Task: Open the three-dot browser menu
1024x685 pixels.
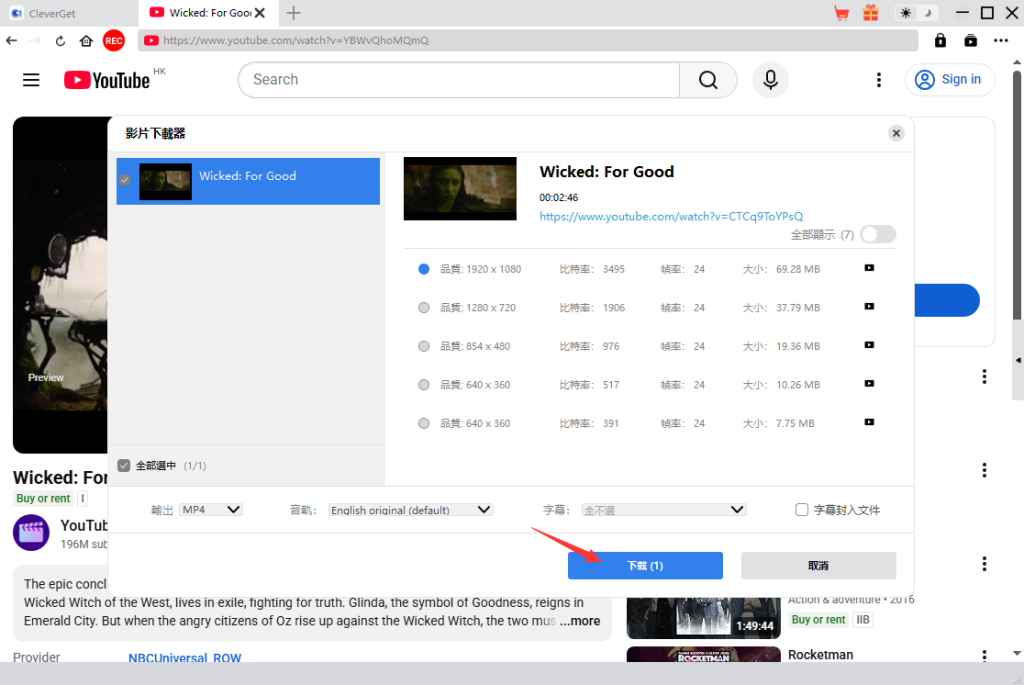Action: (1000, 40)
